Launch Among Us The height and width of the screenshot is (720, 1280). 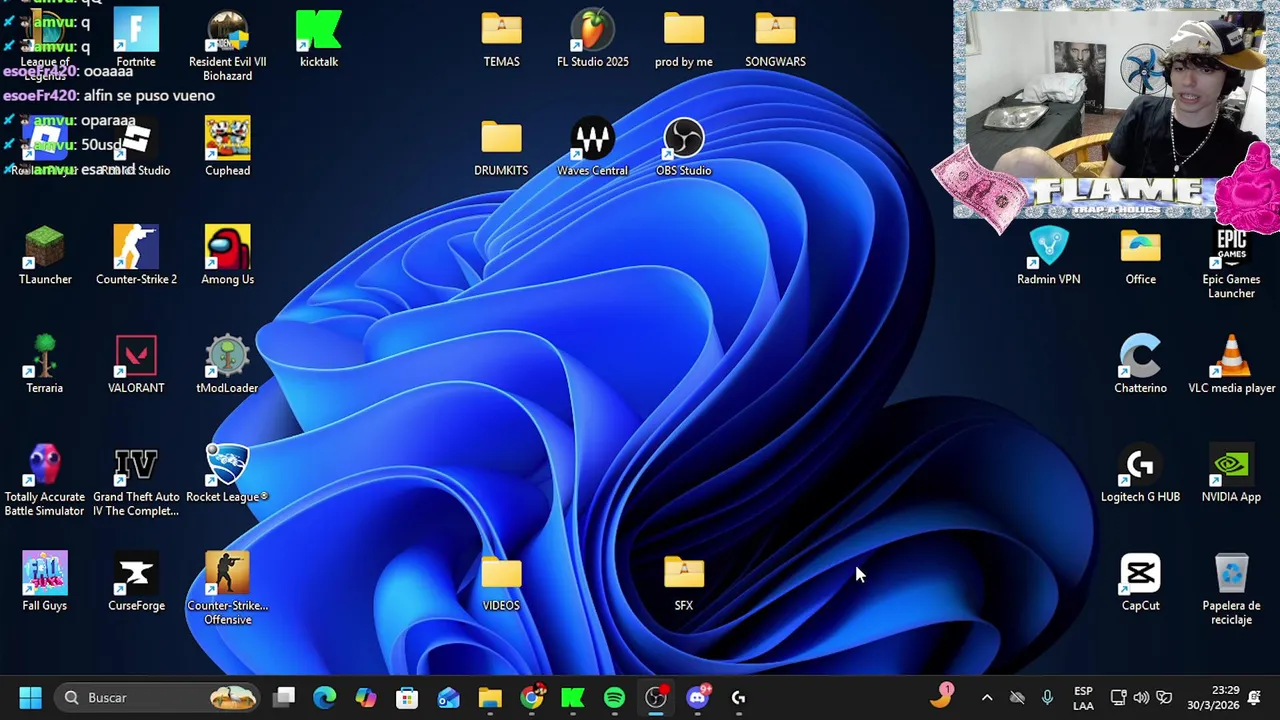pyautogui.click(x=227, y=255)
